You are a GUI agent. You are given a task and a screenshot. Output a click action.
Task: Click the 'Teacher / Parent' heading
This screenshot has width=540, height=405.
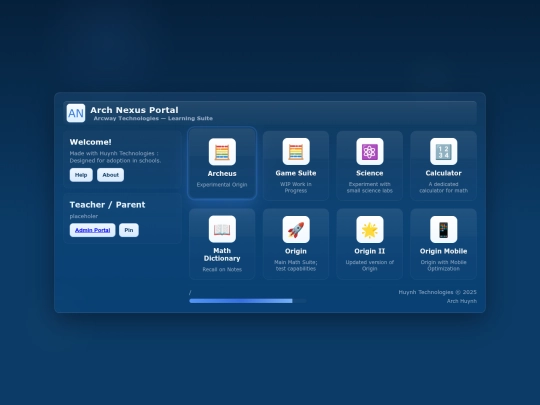pyautogui.click(x=107, y=205)
